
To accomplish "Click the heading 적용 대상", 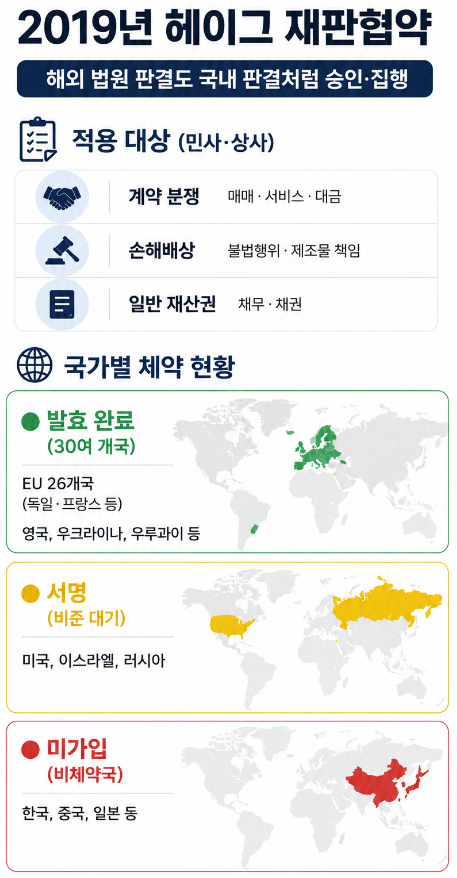I will click(x=119, y=140).
